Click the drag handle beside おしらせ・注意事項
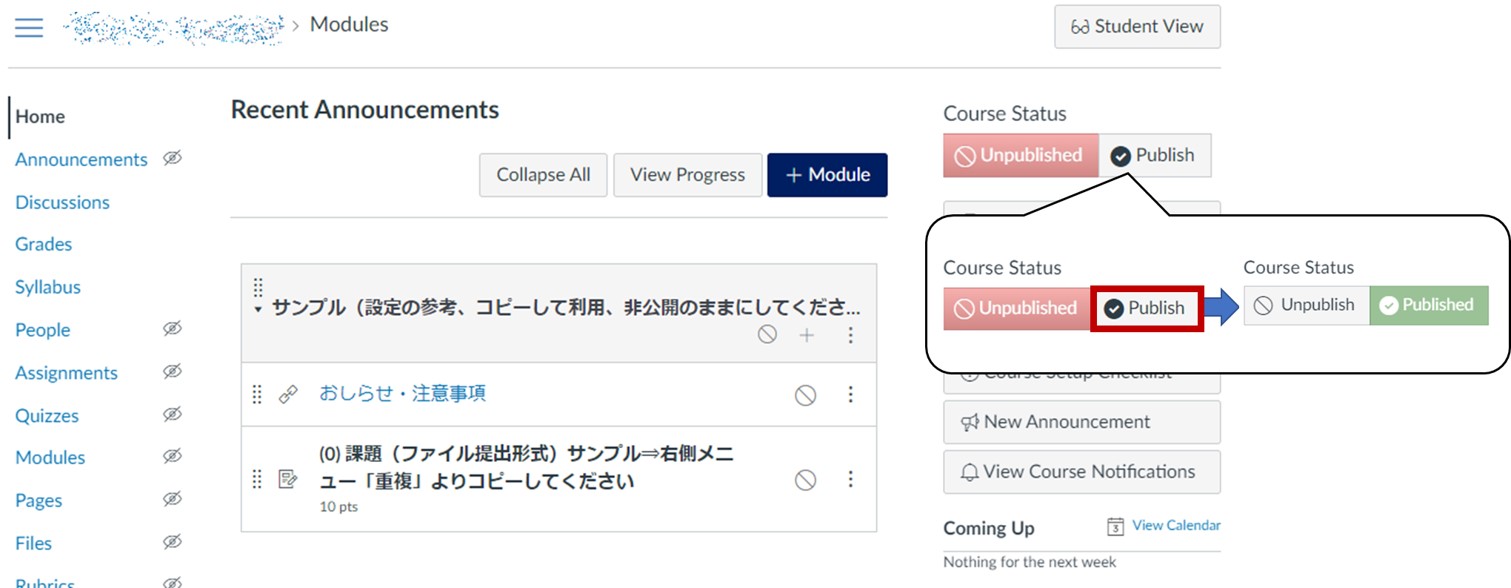Screen dimensions: 1511x588 coord(258,394)
